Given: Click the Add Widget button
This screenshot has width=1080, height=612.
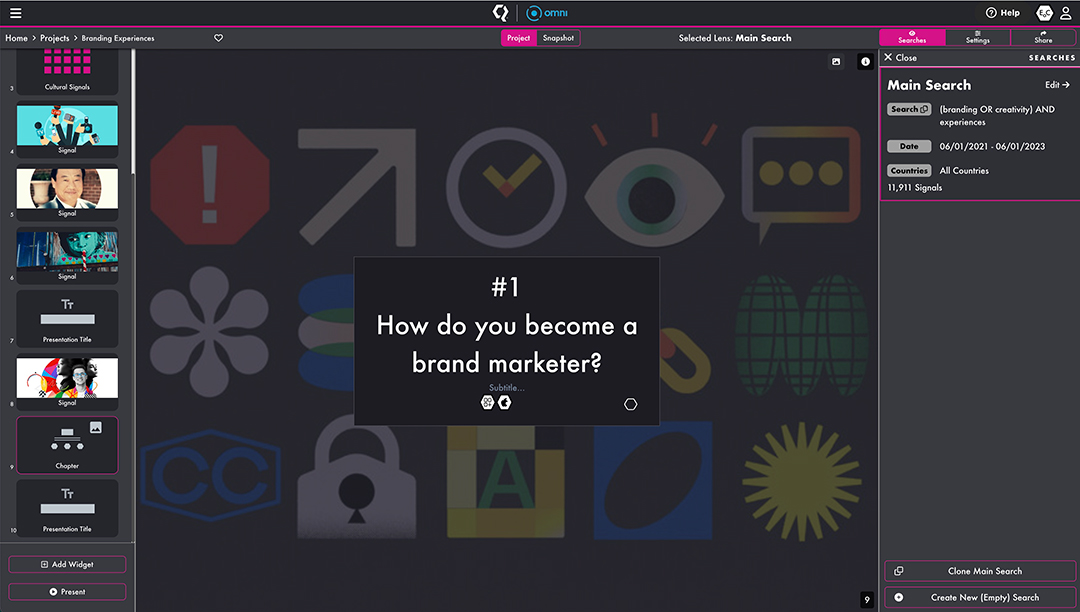Looking at the screenshot, I should click(x=67, y=564).
